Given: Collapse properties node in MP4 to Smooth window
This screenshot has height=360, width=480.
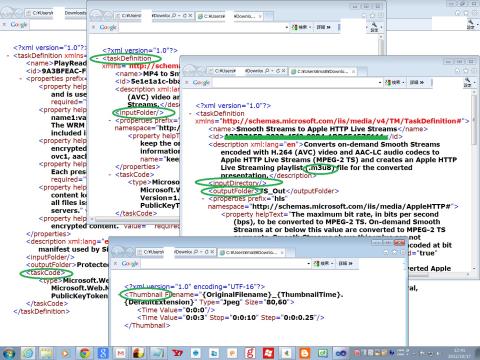Looking at the screenshot, I should coord(110,121).
